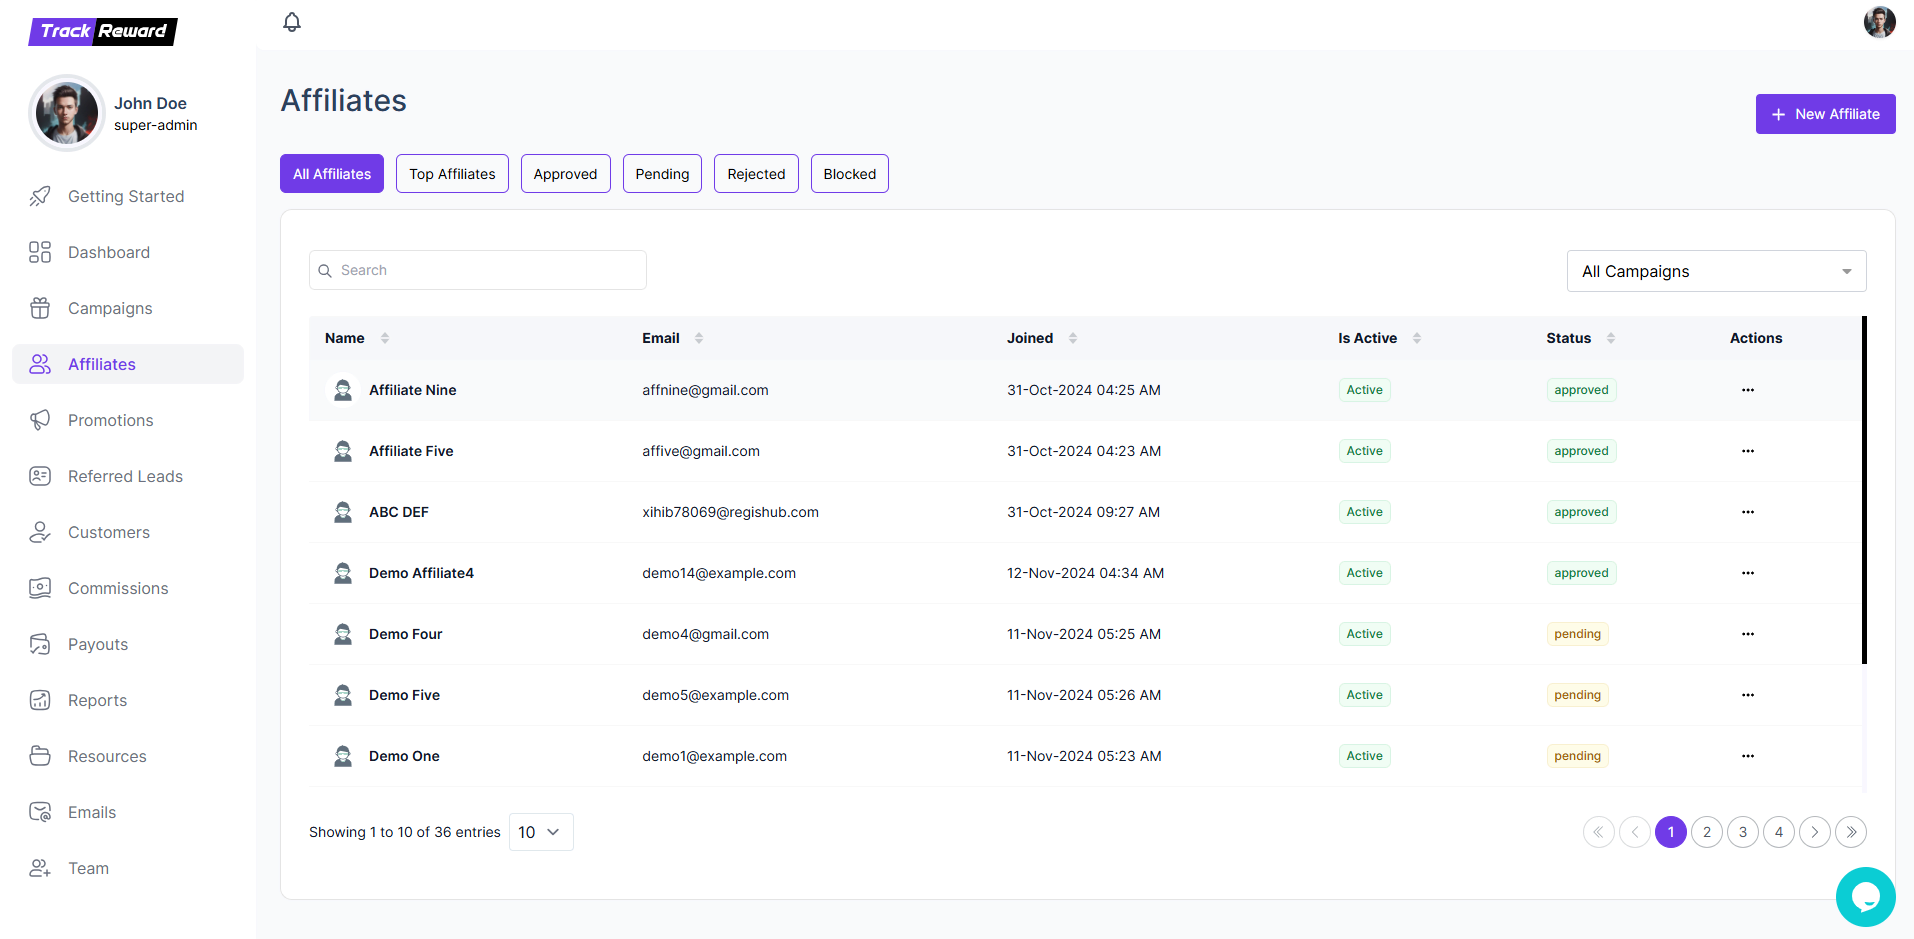Open Getting Started in the sidebar
The image size is (1914, 939).
click(127, 196)
